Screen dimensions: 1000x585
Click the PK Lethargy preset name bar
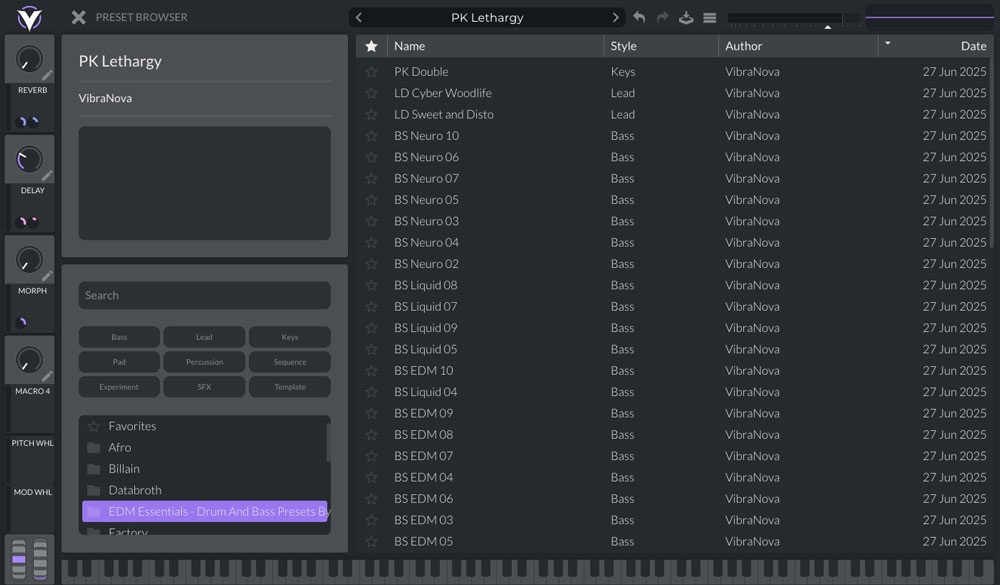pyautogui.click(x=487, y=18)
